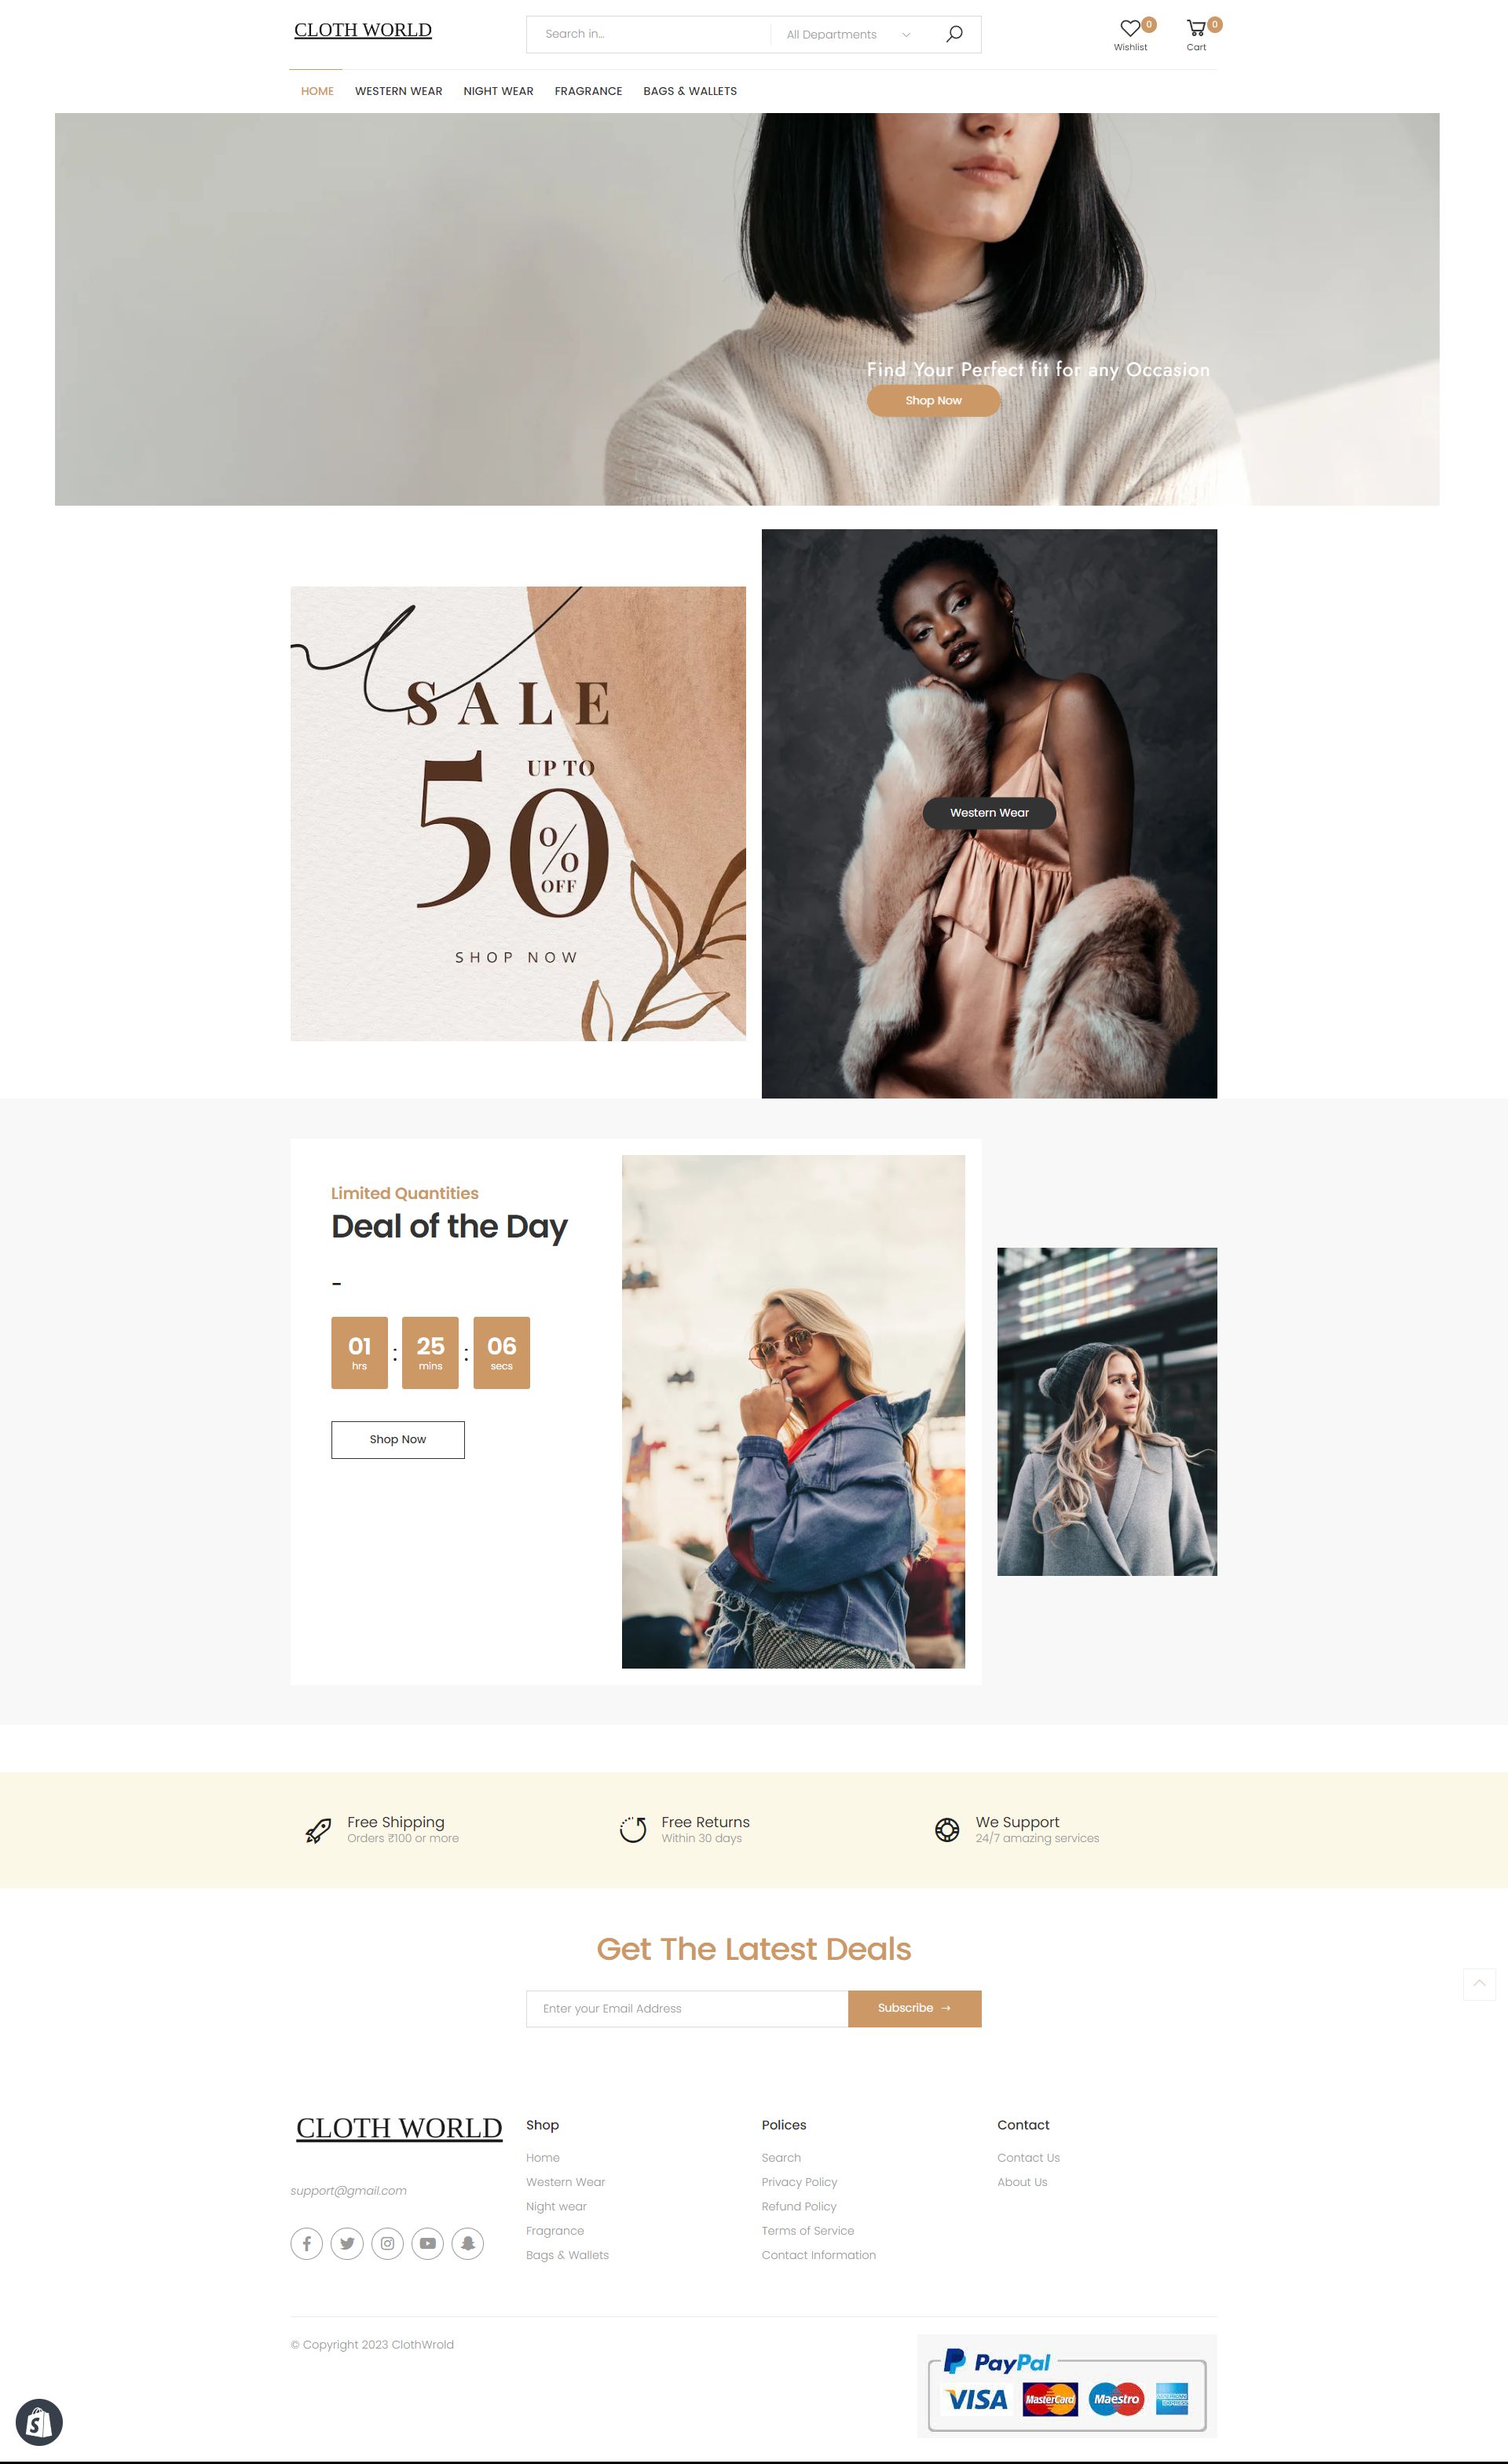1508x2464 pixels.
Task: Open the shopping Cart icon
Action: (x=1195, y=29)
